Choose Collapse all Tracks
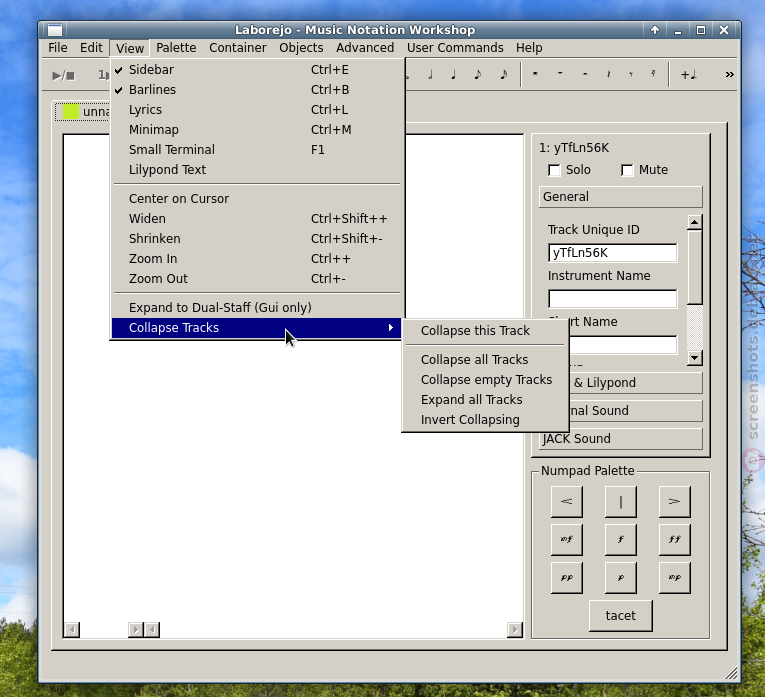Viewport: 765px width, 697px height. [x=485, y=360]
